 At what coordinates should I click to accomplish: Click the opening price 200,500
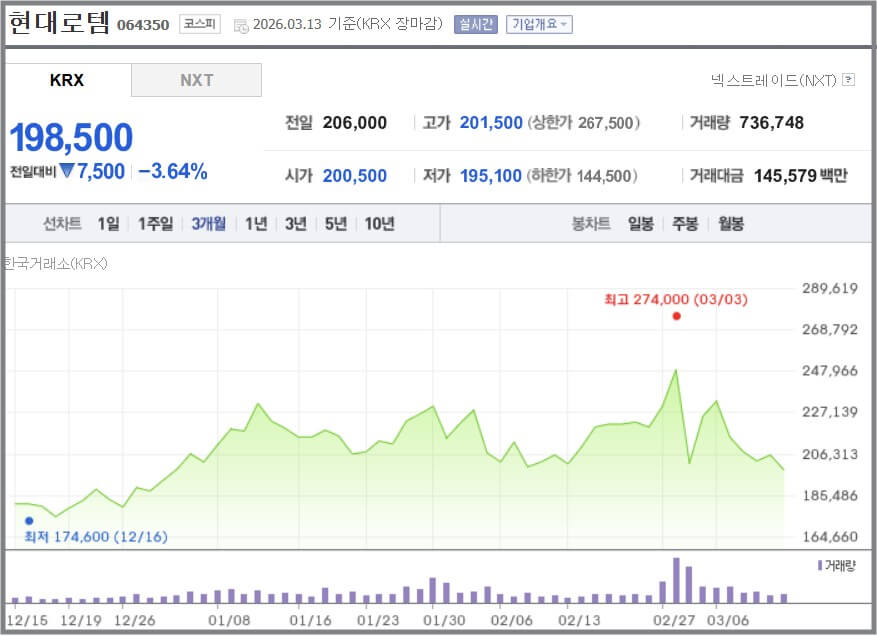(x=355, y=176)
